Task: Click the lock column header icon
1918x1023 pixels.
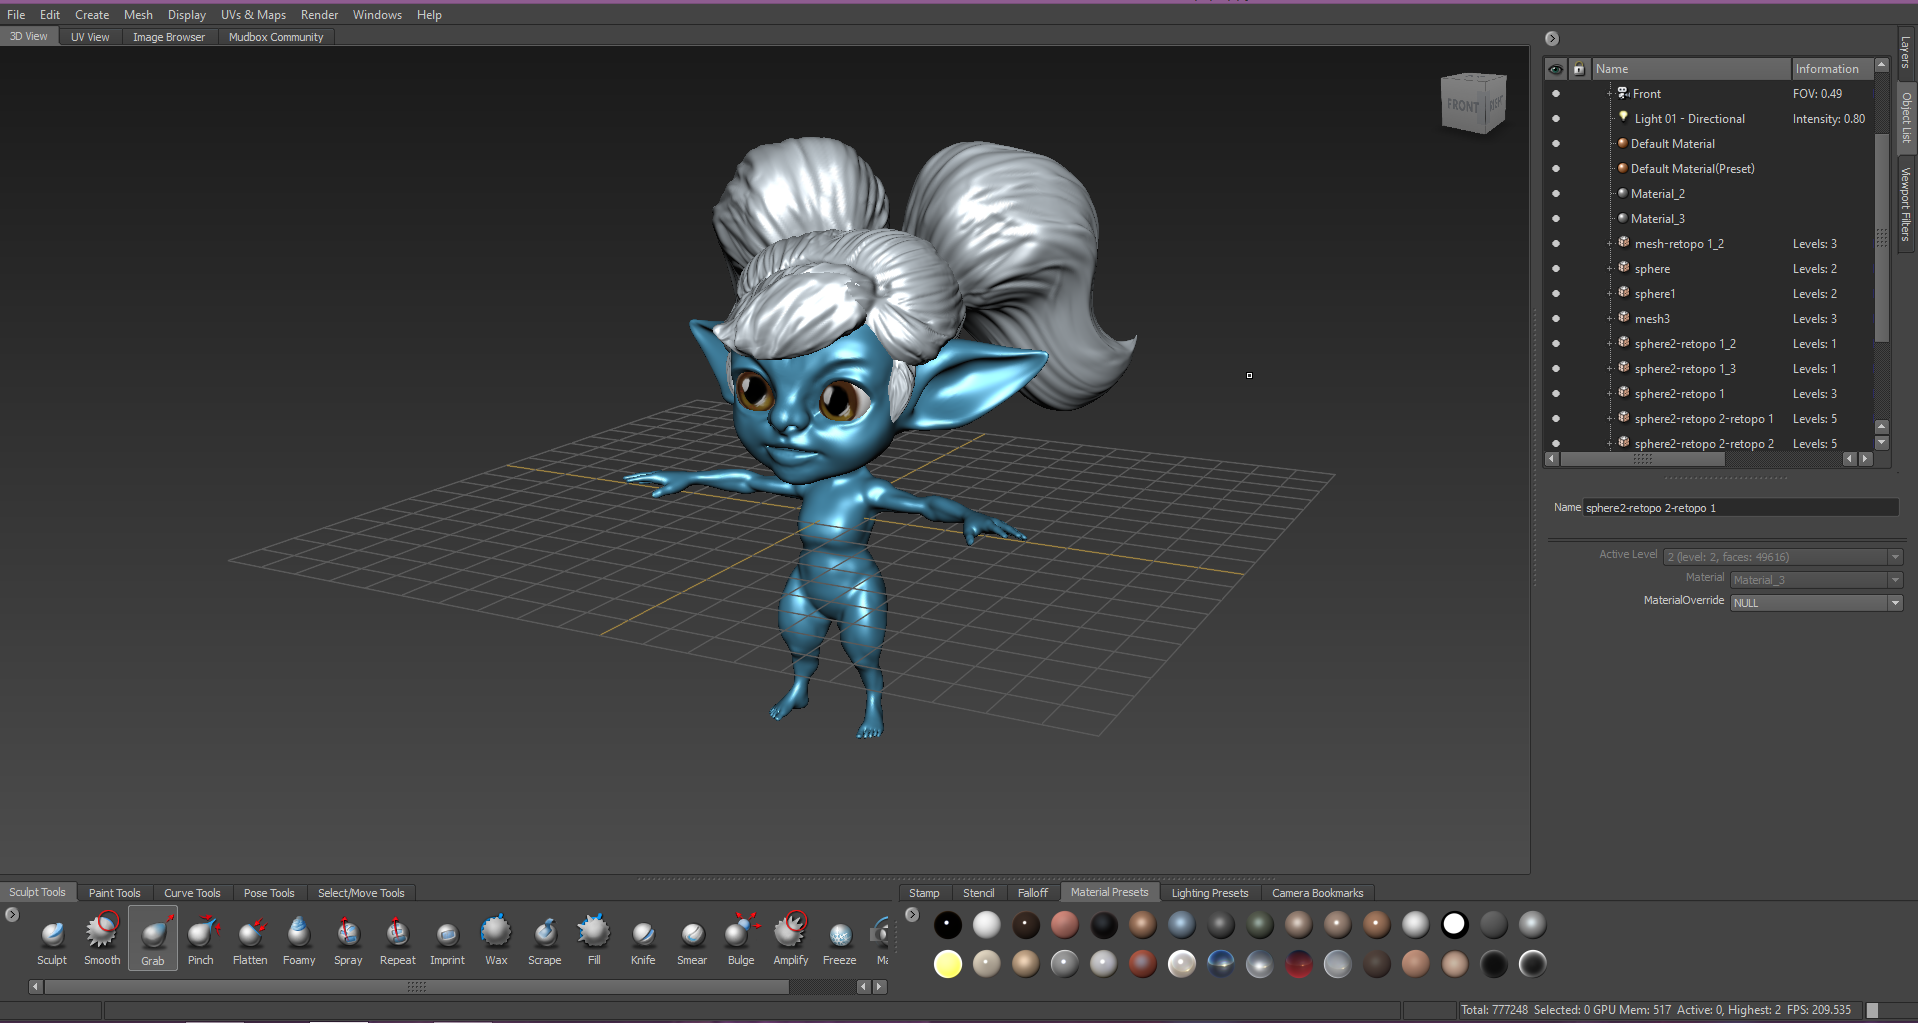Action: point(1579,69)
